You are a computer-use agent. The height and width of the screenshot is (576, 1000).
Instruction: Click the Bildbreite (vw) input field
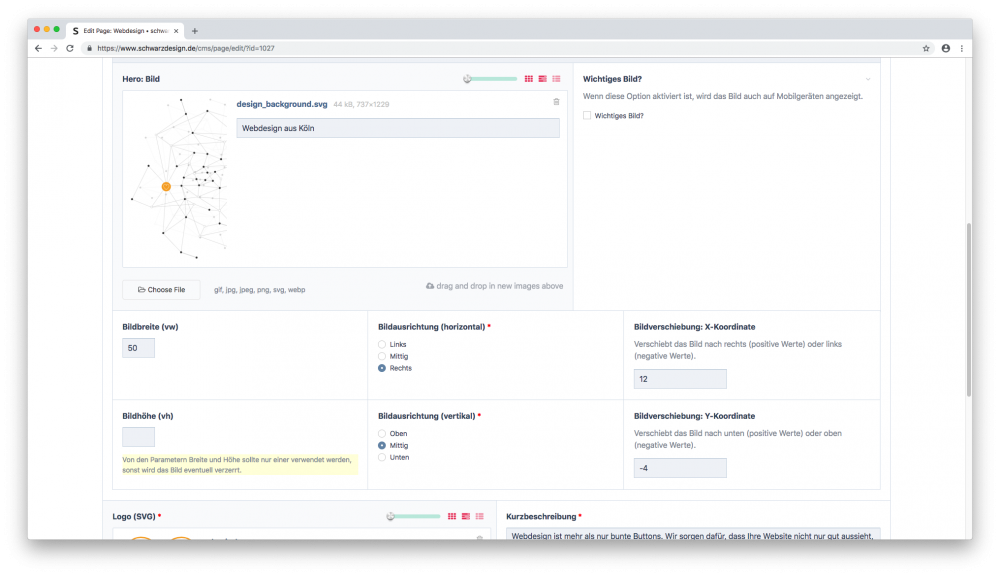point(138,348)
